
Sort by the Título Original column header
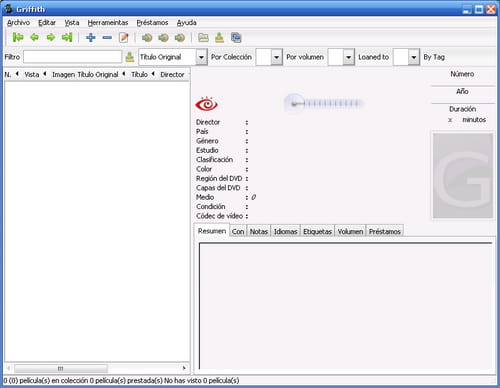coord(98,75)
